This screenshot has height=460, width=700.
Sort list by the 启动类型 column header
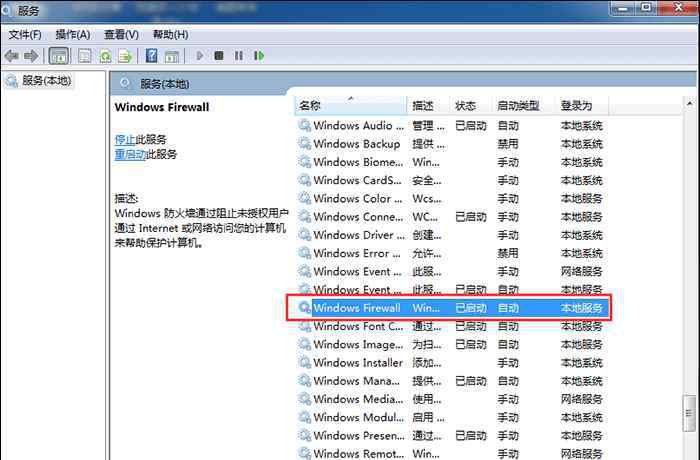518,106
